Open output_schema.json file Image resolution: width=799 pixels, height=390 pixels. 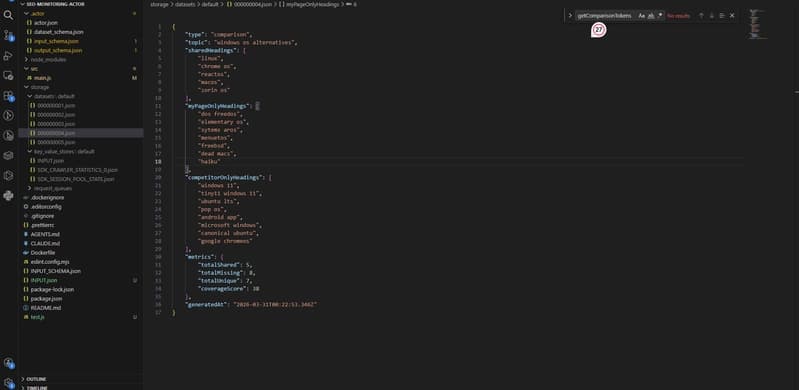tap(58, 50)
